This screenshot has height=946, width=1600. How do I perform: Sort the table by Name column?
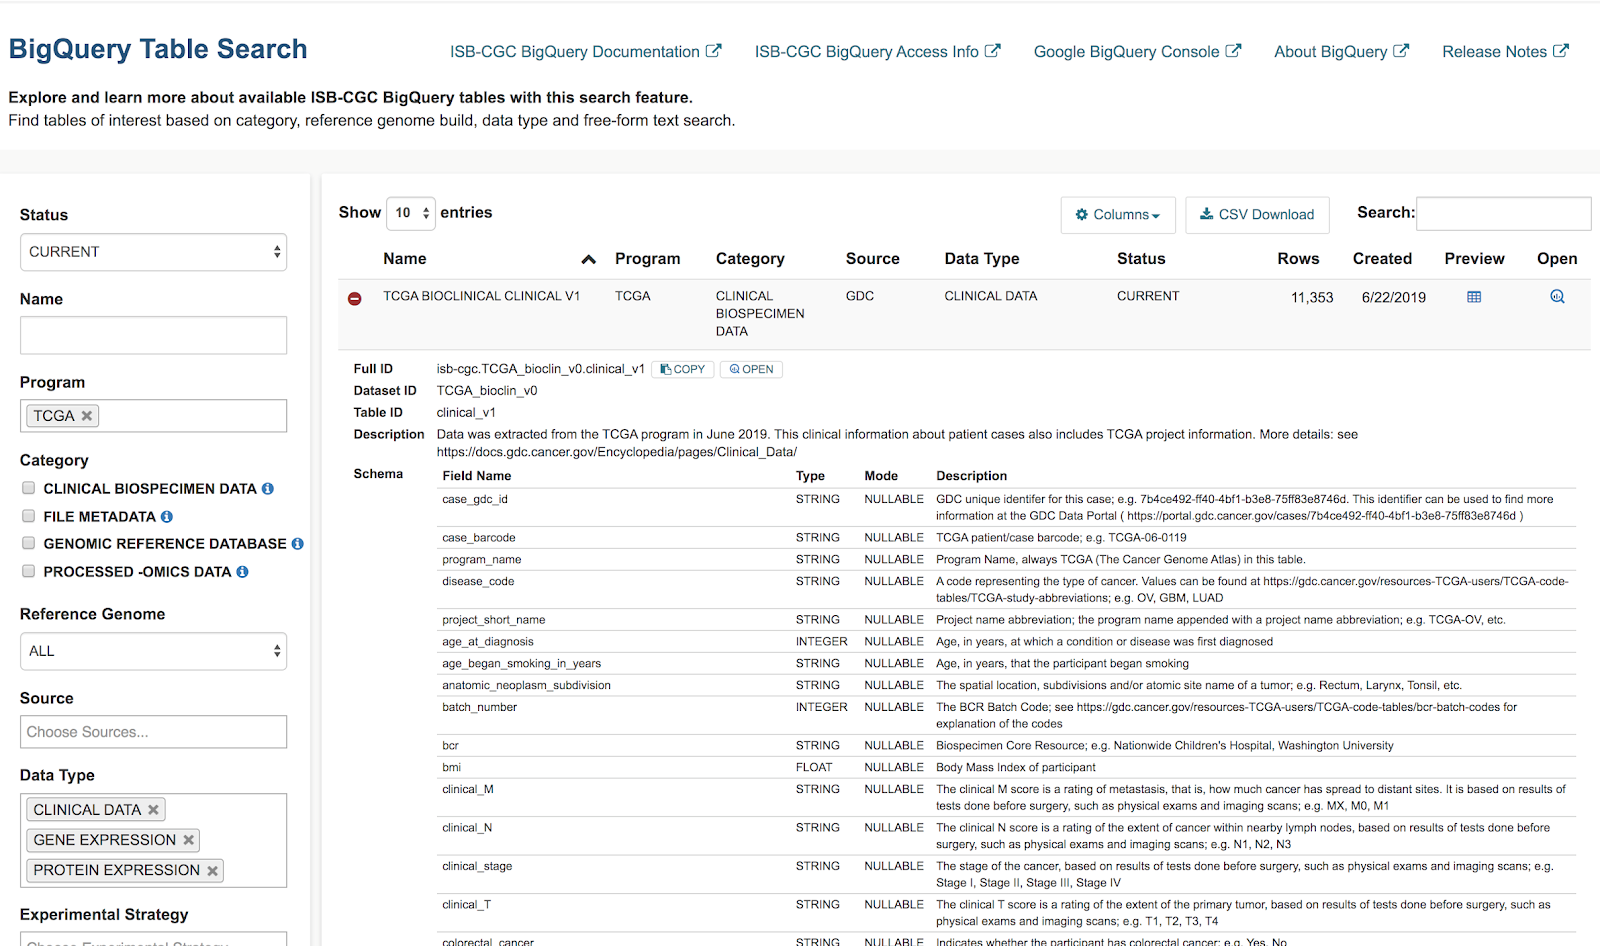tap(405, 259)
